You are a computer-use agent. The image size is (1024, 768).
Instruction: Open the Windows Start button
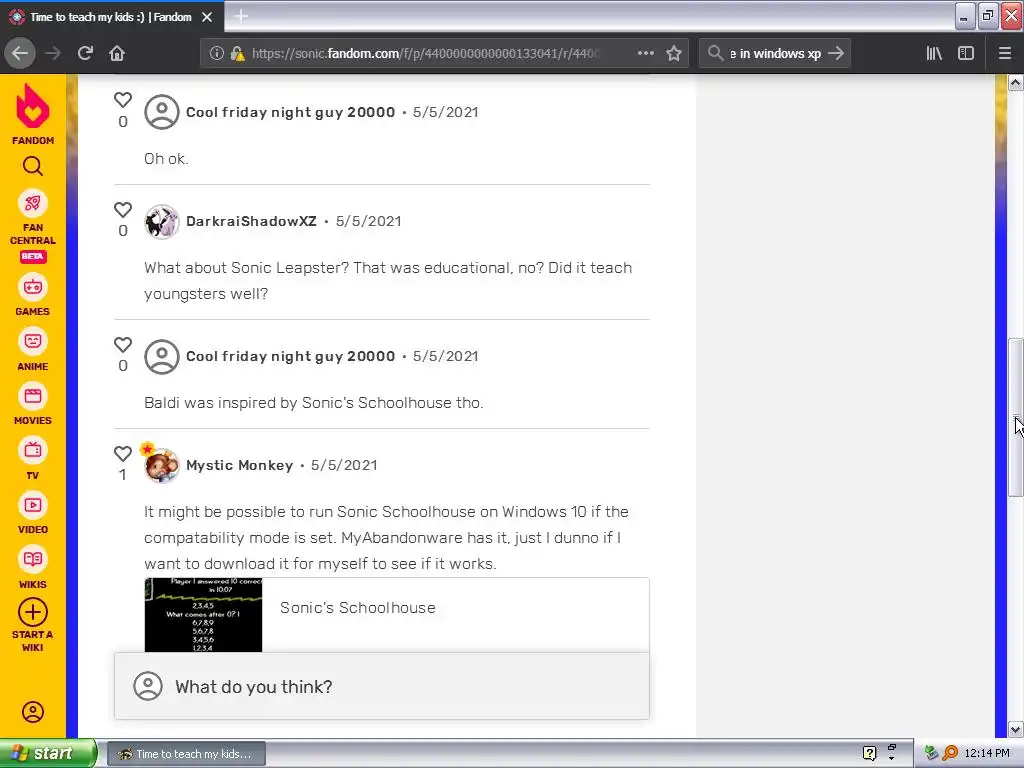[48, 754]
